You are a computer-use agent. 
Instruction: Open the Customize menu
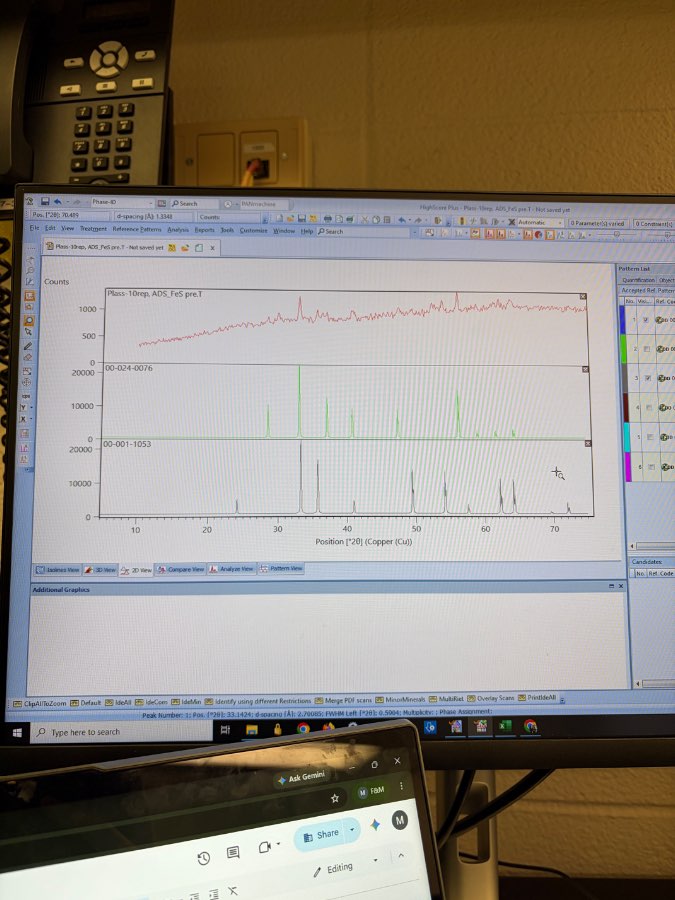tap(253, 230)
